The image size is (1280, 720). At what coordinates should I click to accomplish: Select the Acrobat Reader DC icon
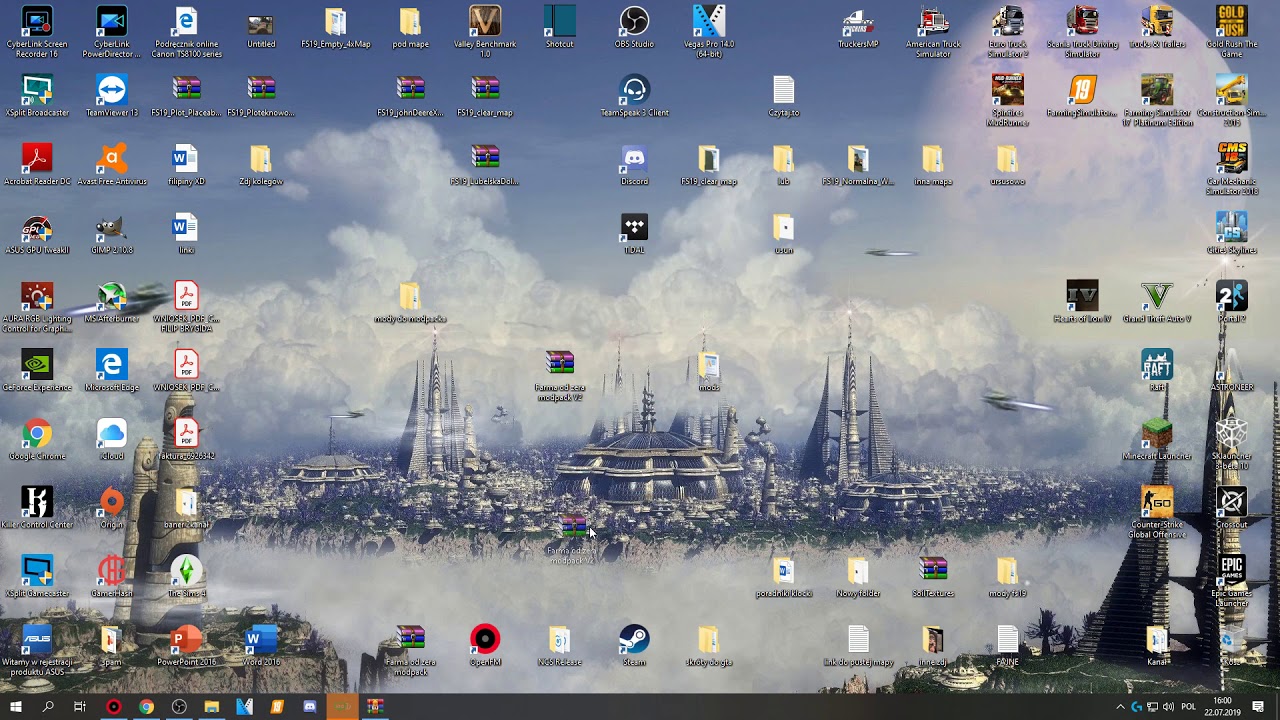[x=37, y=165]
